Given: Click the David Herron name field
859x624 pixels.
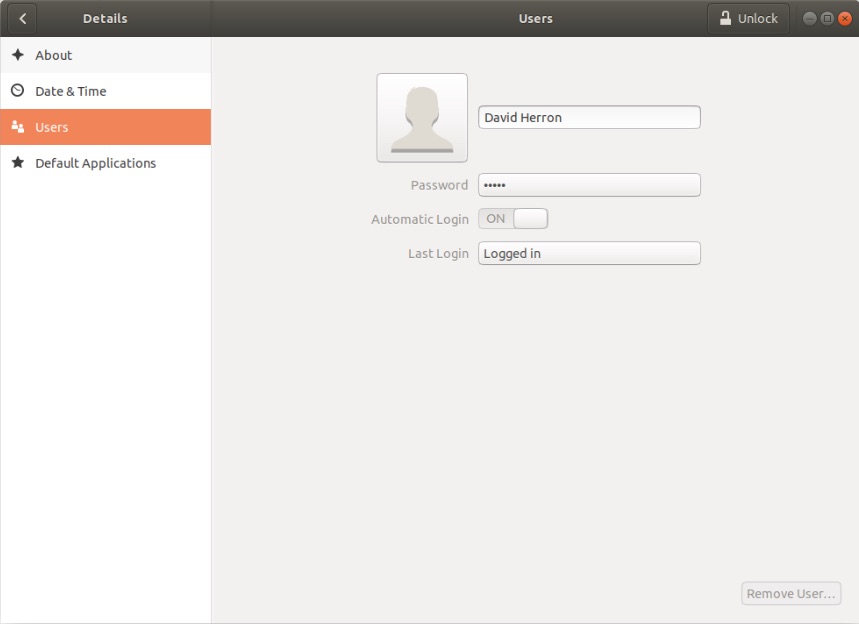Looking at the screenshot, I should [x=589, y=117].
